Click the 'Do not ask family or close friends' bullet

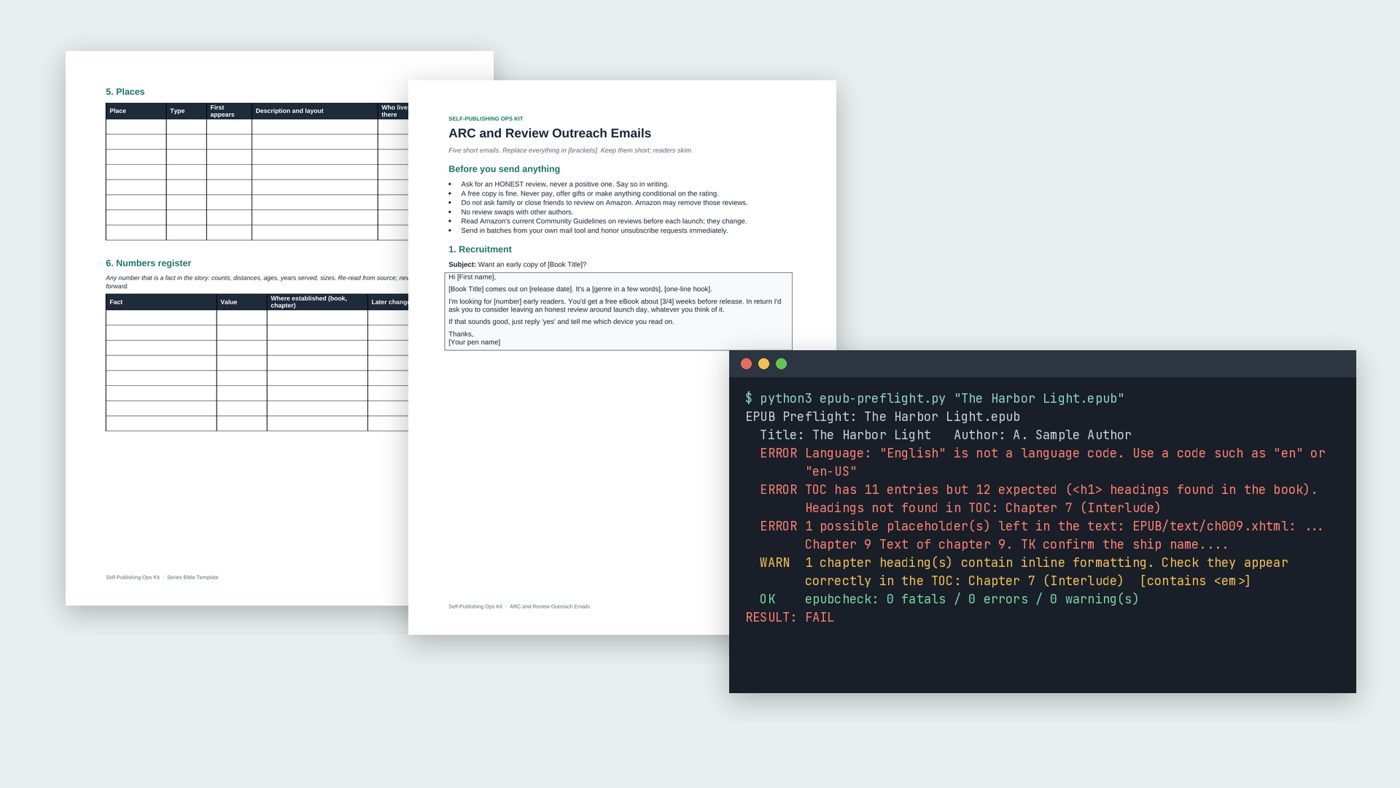pos(604,203)
